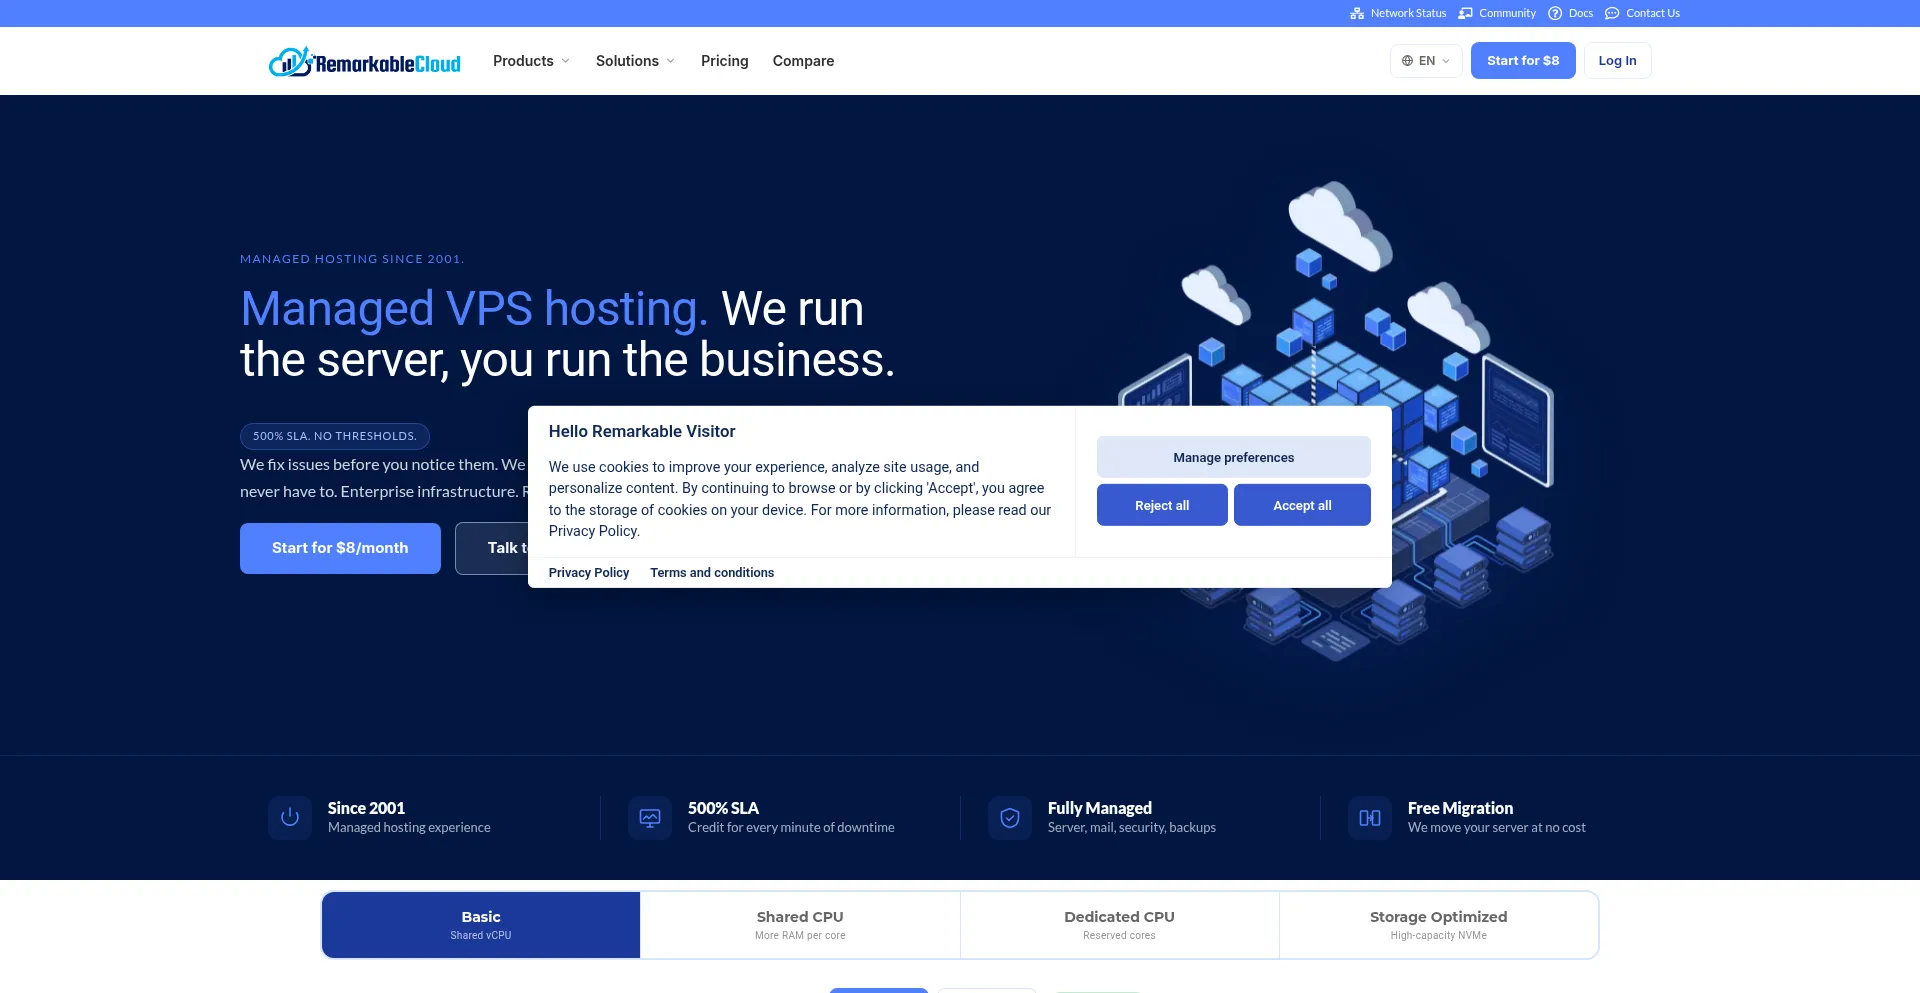Image resolution: width=1920 pixels, height=993 pixels.
Task: Switch to the Dedicated CPU tab
Action: (1119, 925)
